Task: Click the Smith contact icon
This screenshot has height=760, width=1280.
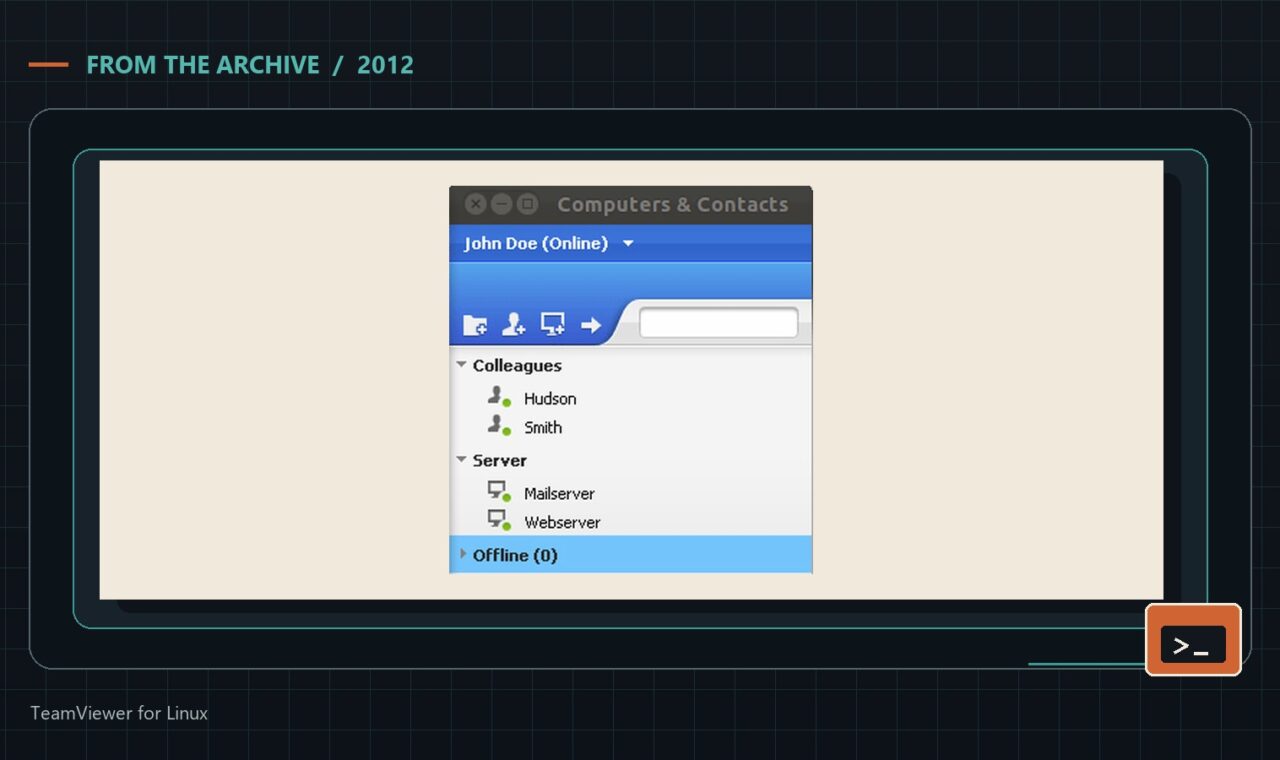Action: click(x=499, y=426)
